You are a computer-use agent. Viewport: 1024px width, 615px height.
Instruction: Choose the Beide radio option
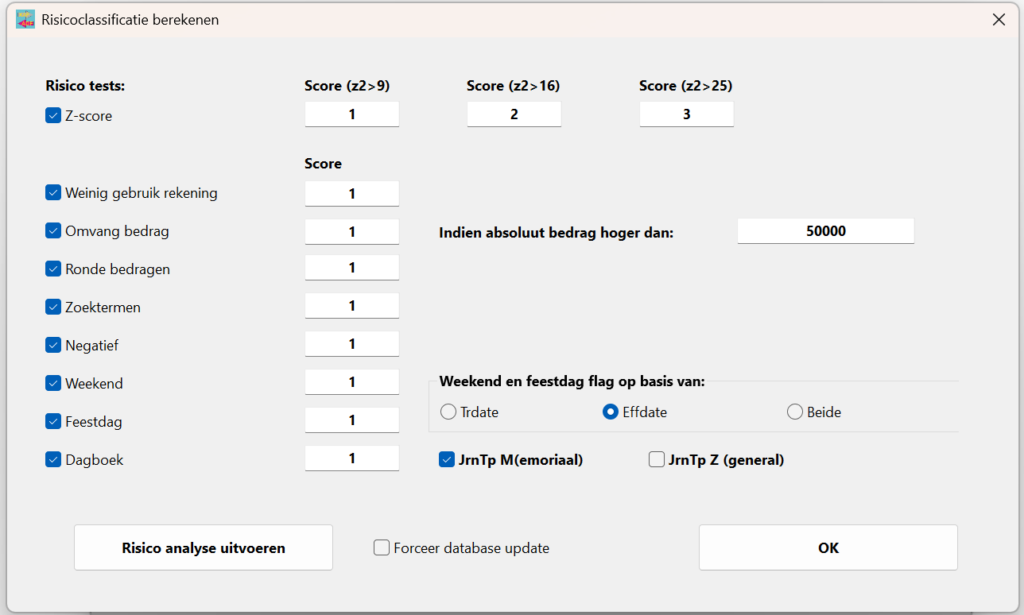click(795, 412)
